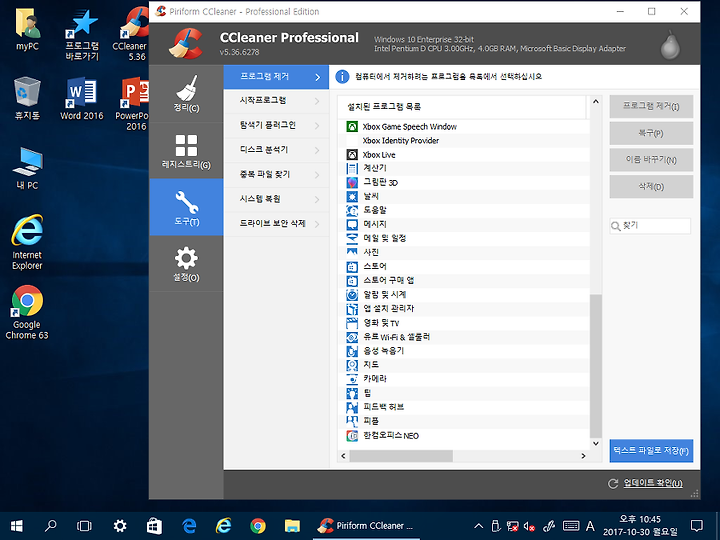Click the list's scroll-up arrow
Image resolution: width=720 pixels, height=540 pixels.
(596, 101)
